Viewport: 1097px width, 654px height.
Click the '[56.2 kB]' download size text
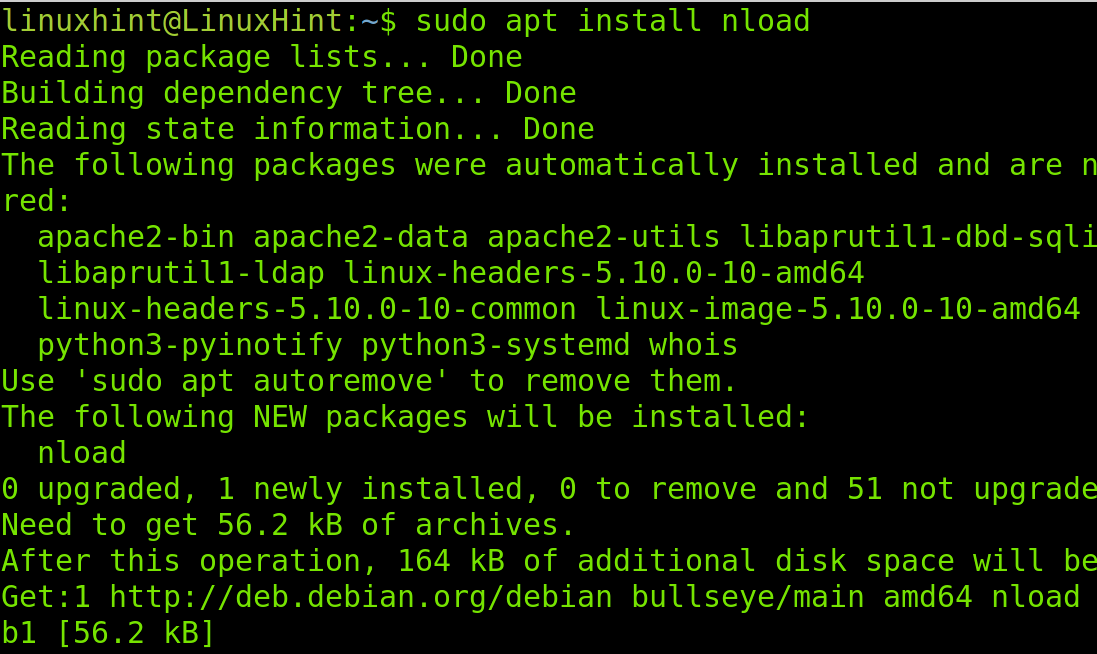[x=136, y=634]
